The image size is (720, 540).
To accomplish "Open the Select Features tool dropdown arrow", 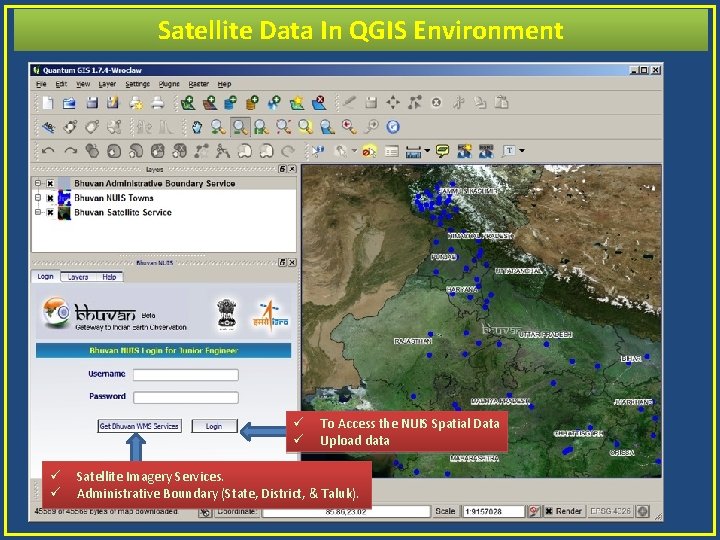I will tap(354, 151).
